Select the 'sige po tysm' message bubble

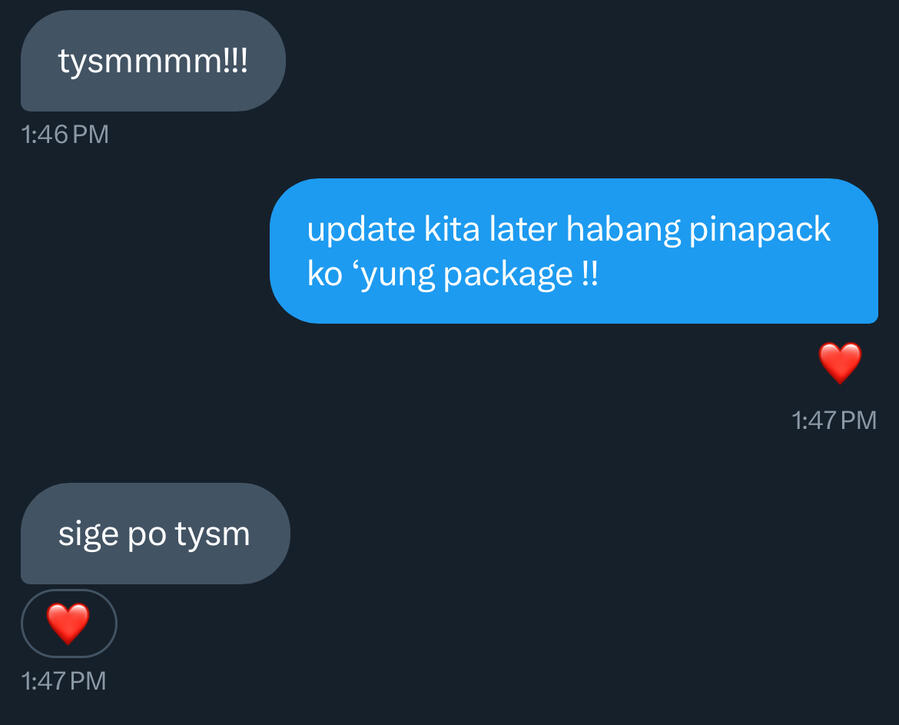tap(155, 534)
